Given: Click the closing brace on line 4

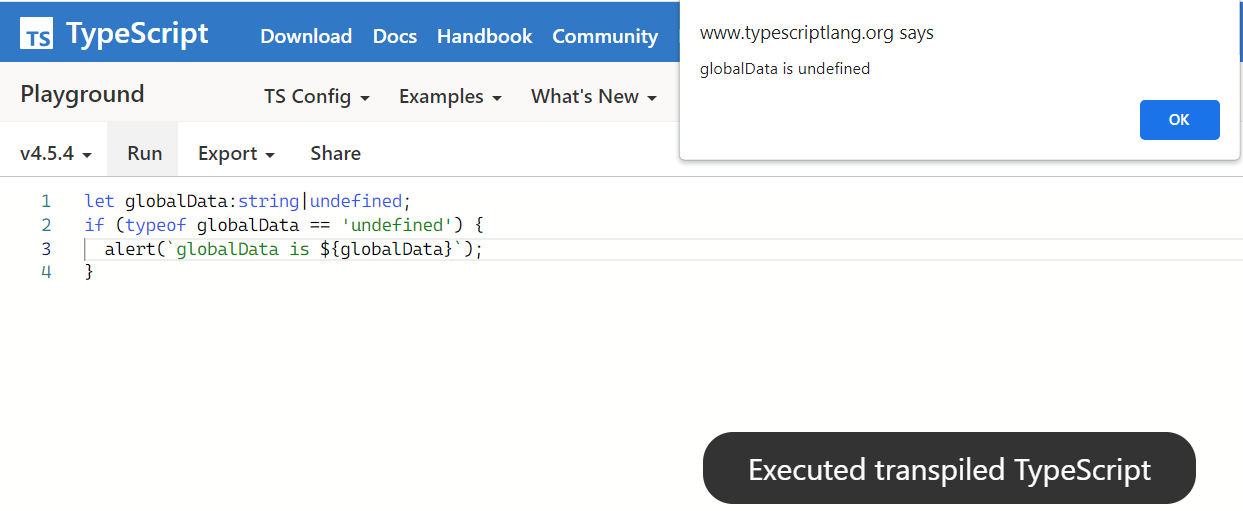Looking at the screenshot, I should (89, 272).
